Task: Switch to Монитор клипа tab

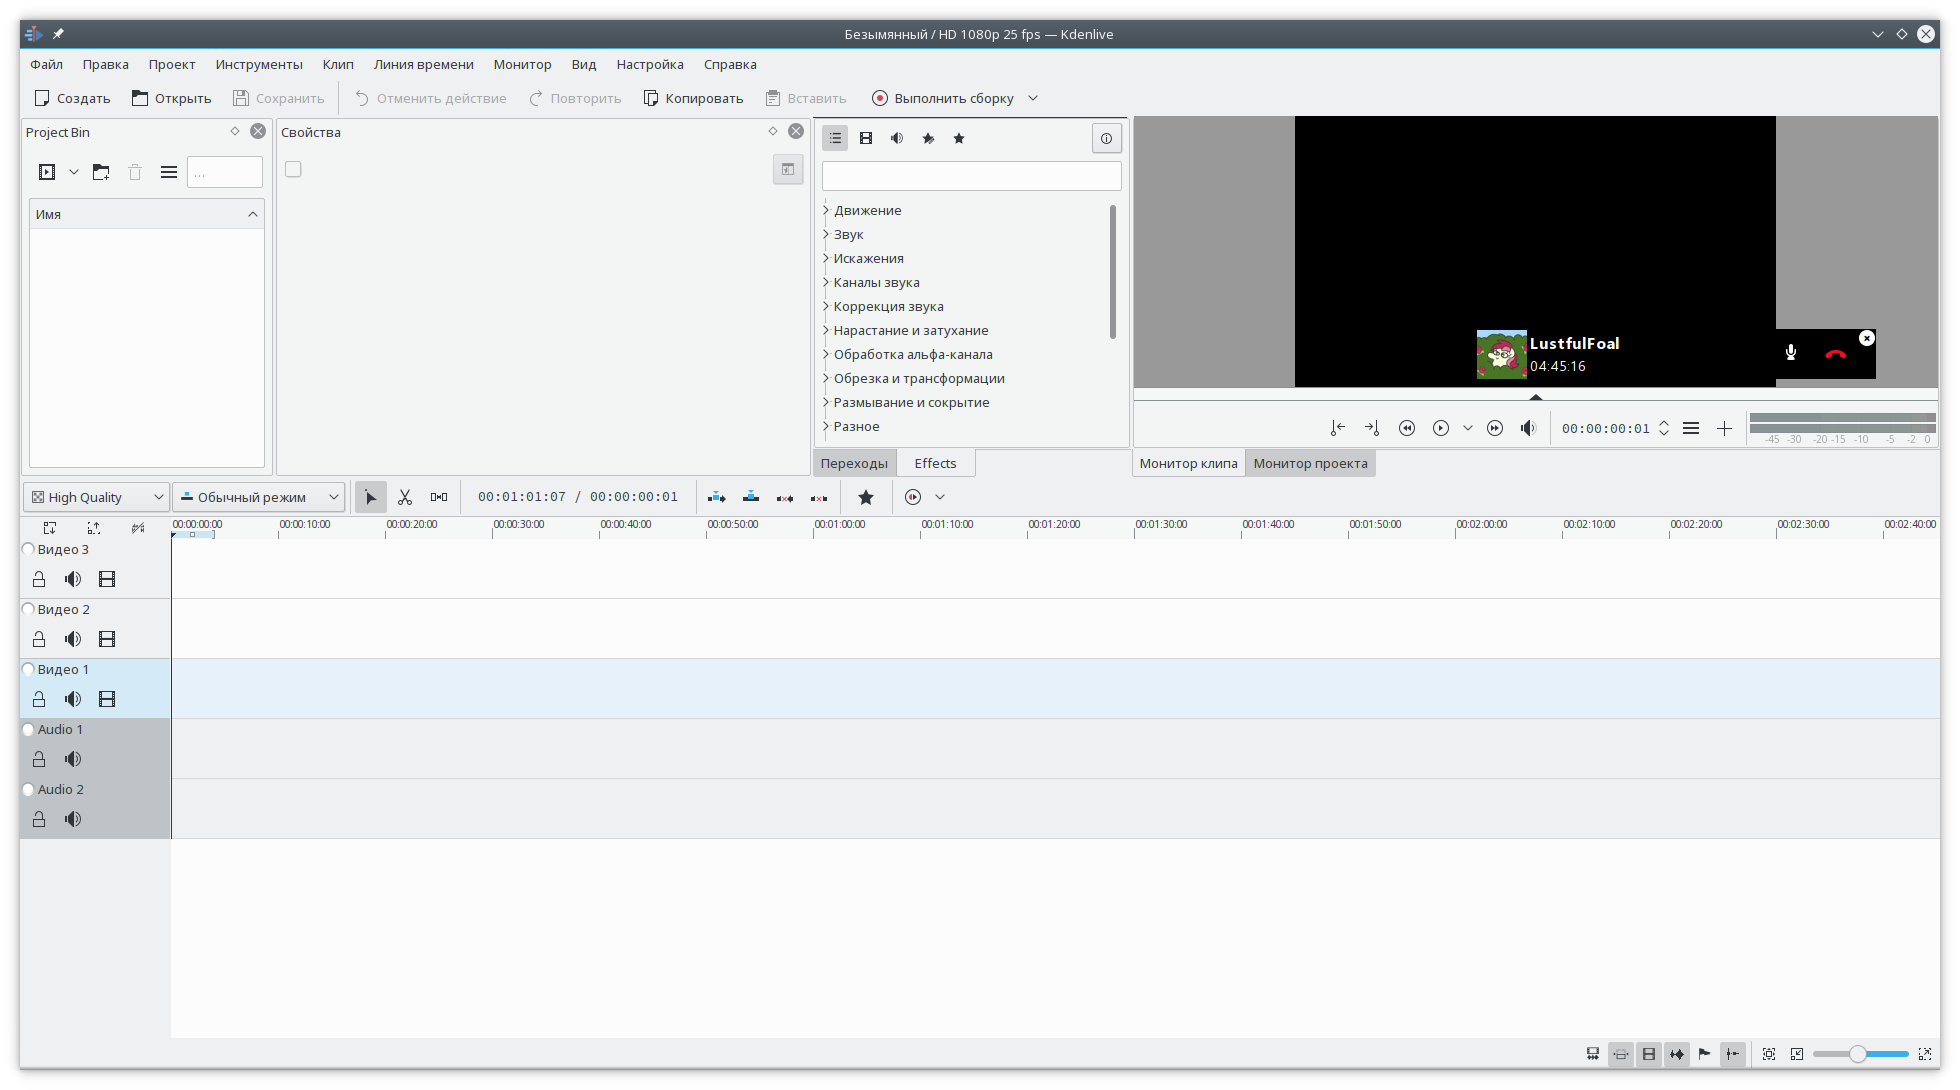Action: pos(1188,463)
